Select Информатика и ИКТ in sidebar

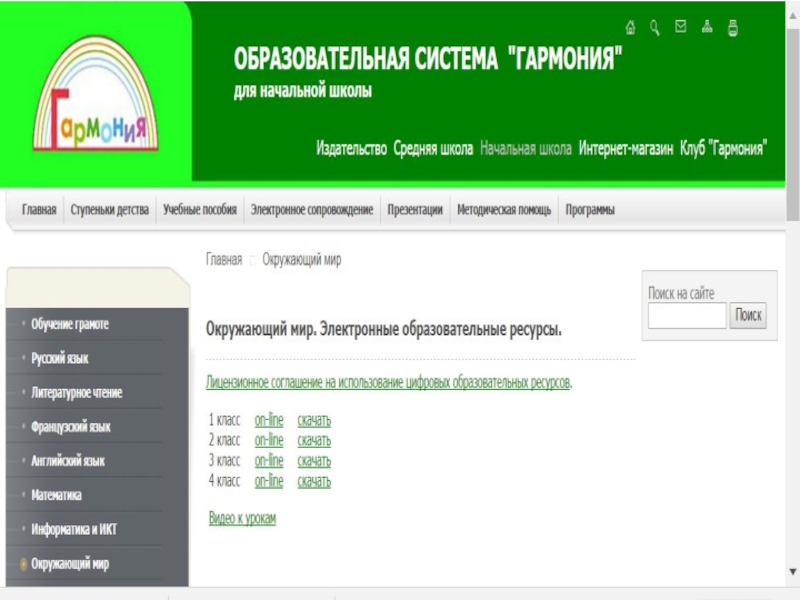coord(74,529)
